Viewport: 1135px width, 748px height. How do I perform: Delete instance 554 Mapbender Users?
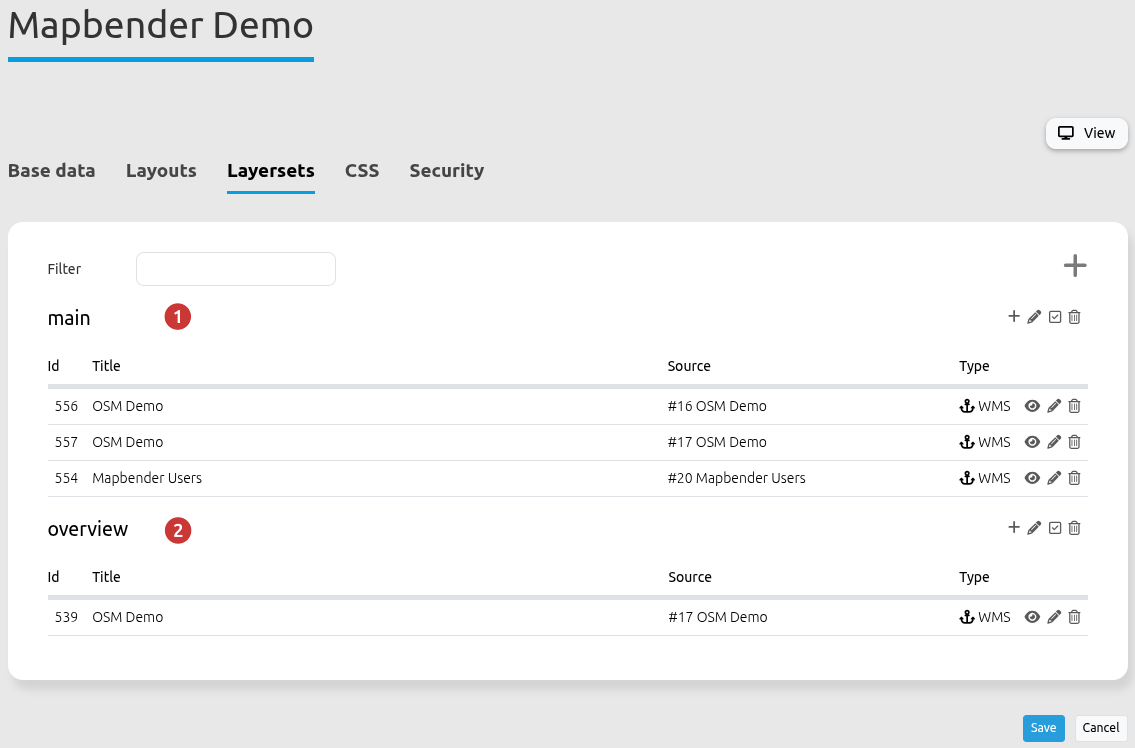1074,478
